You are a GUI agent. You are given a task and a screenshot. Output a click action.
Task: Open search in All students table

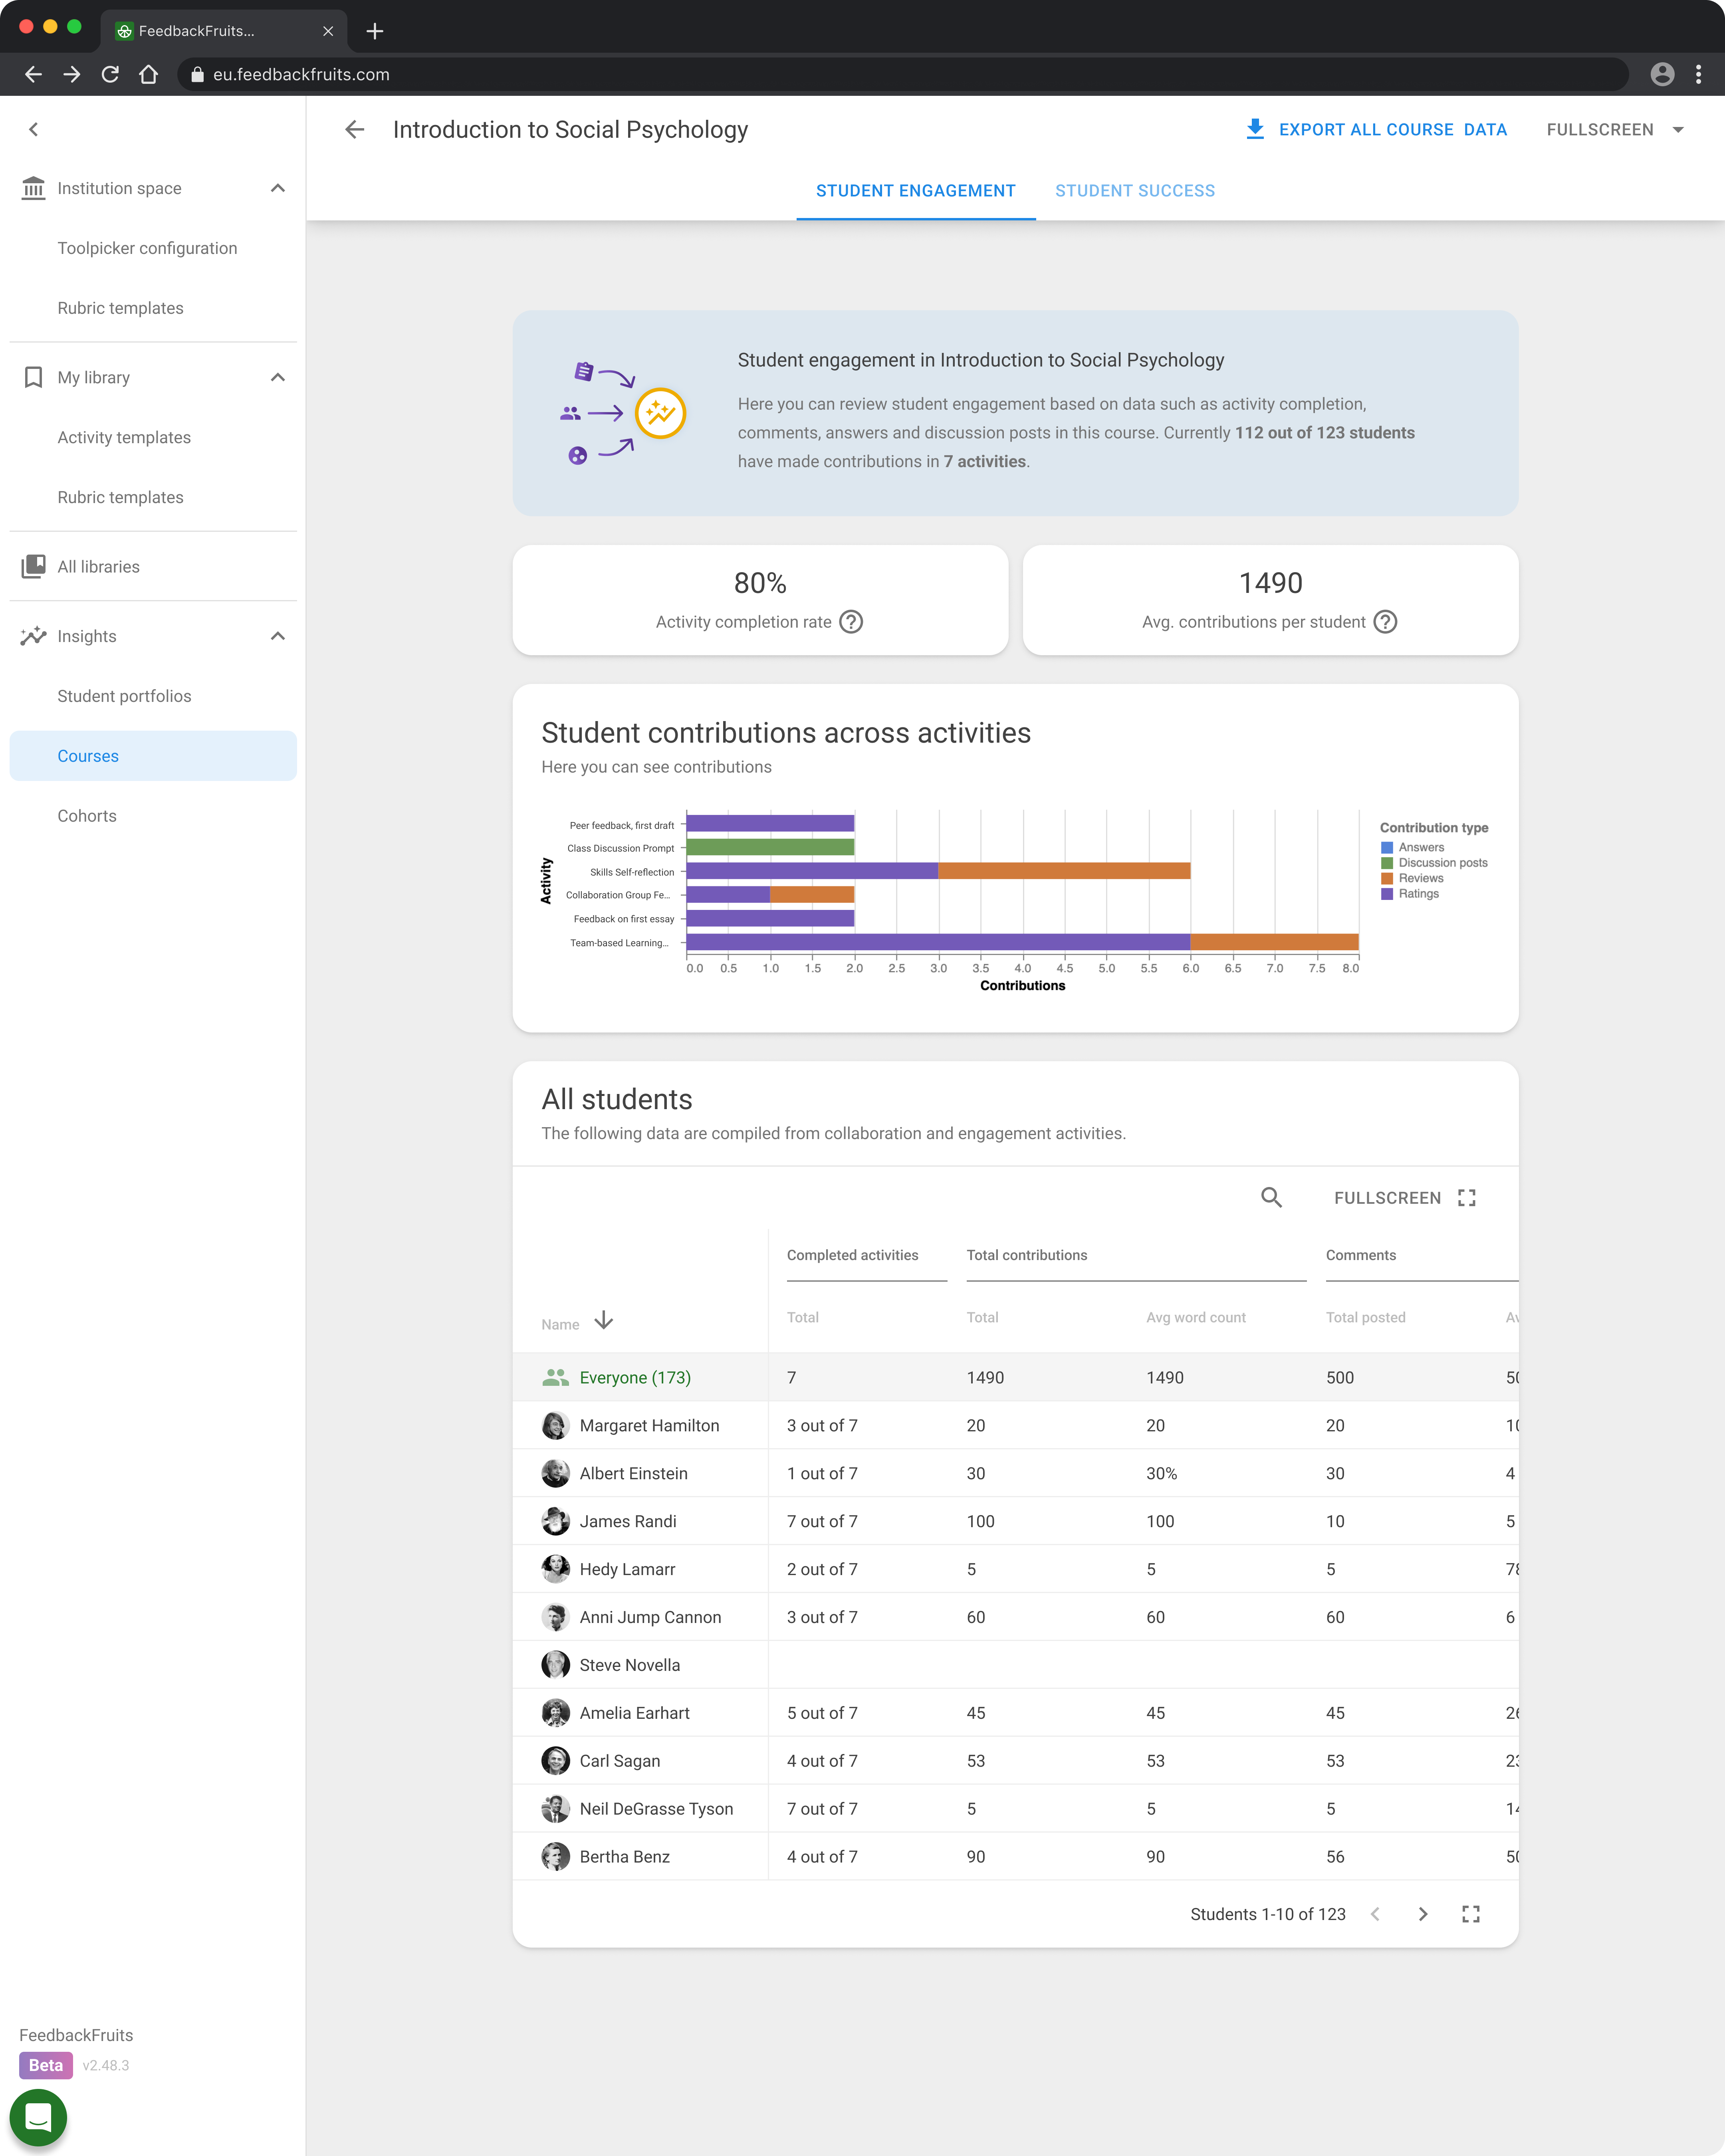pyautogui.click(x=1271, y=1197)
